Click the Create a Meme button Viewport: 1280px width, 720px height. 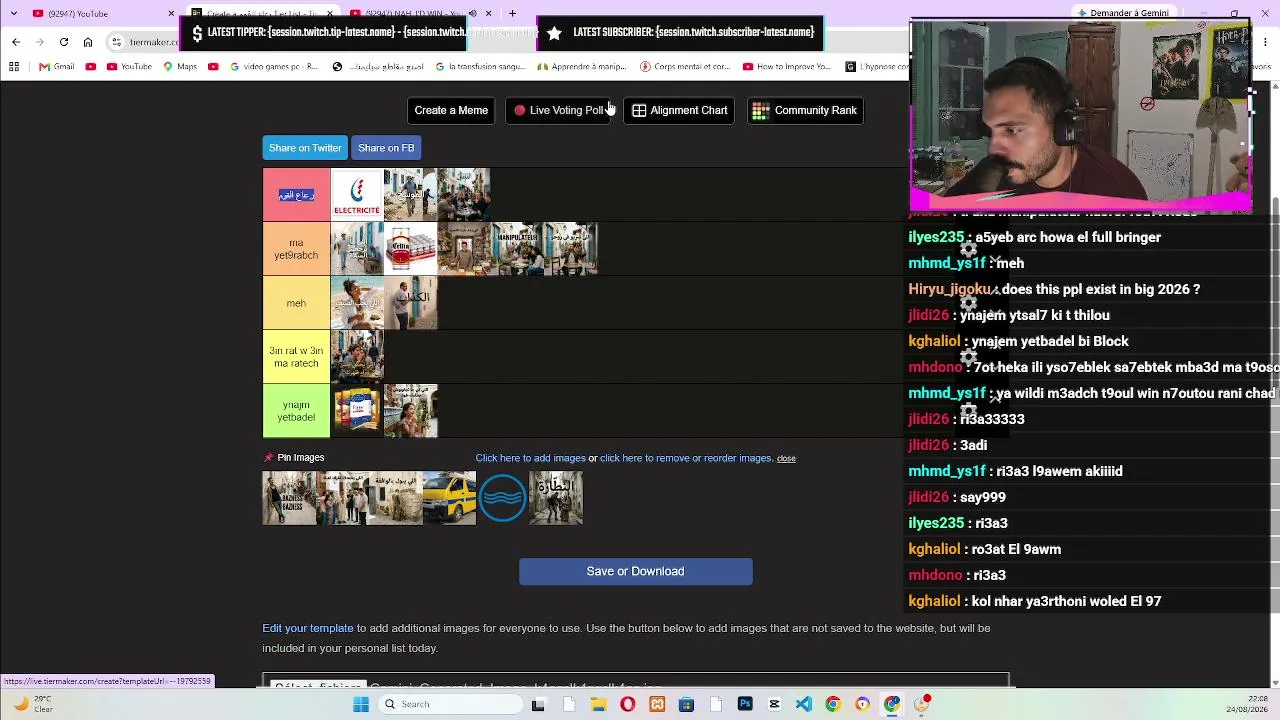pyautogui.click(x=451, y=110)
